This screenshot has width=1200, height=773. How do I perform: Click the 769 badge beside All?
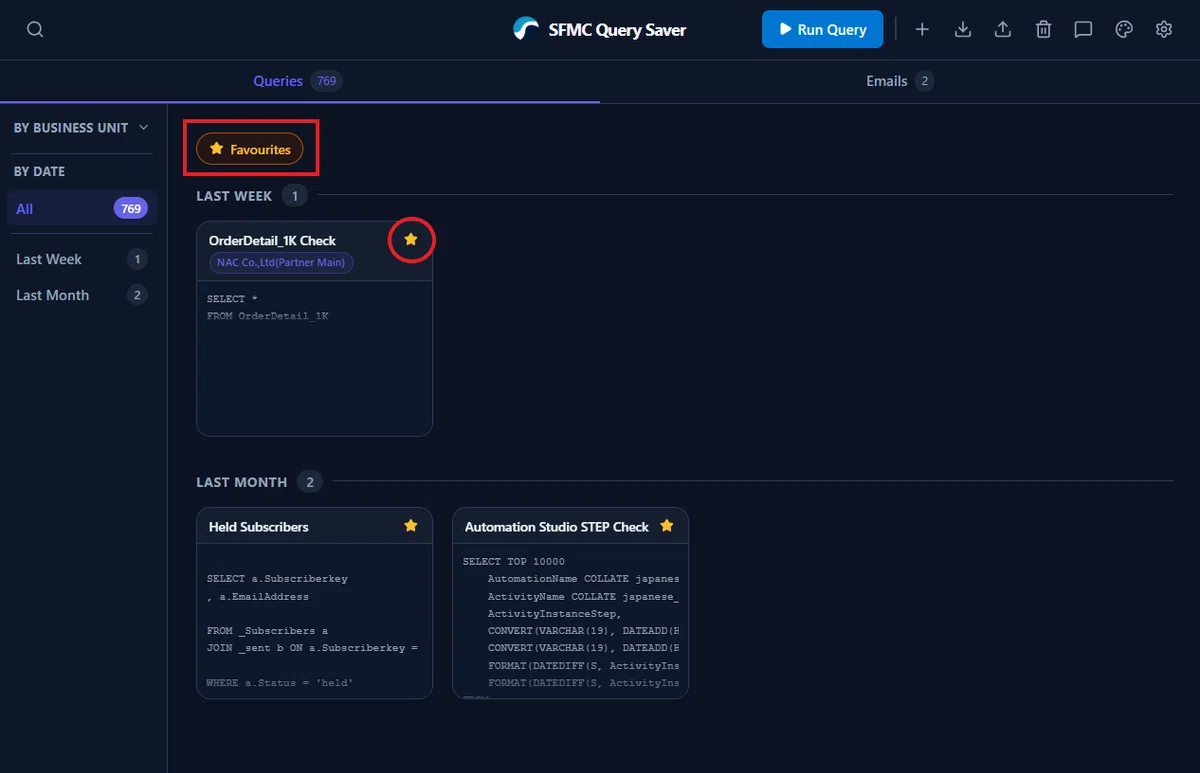point(131,209)
